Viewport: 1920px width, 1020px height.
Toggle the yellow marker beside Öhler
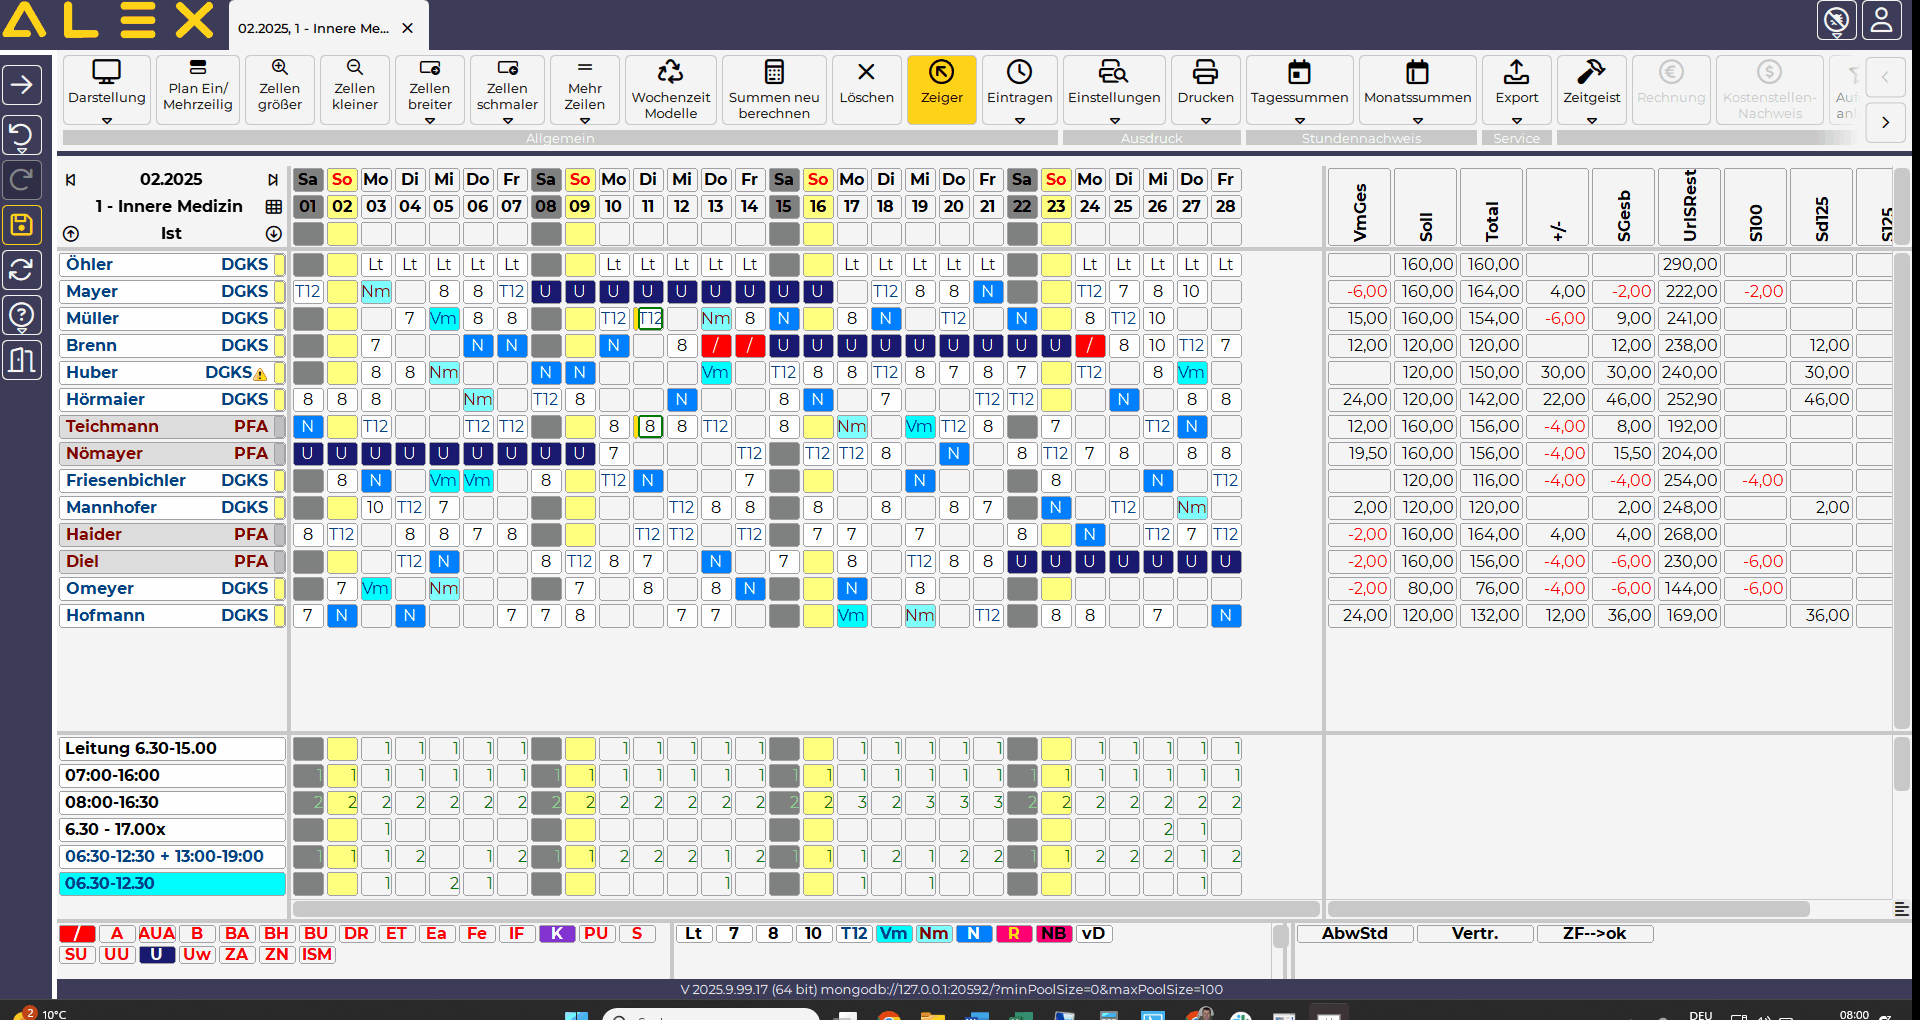(280, 265)
